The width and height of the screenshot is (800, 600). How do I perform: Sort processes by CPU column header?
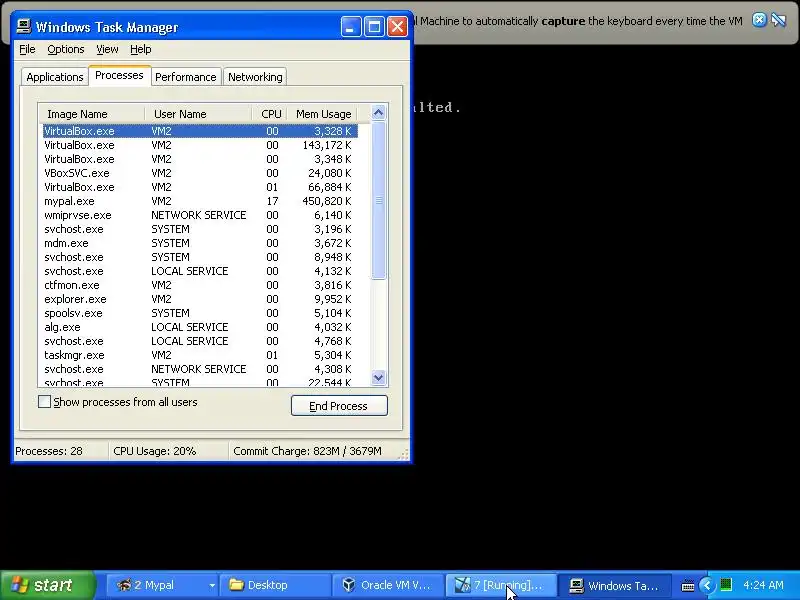(x=270, y=114)
